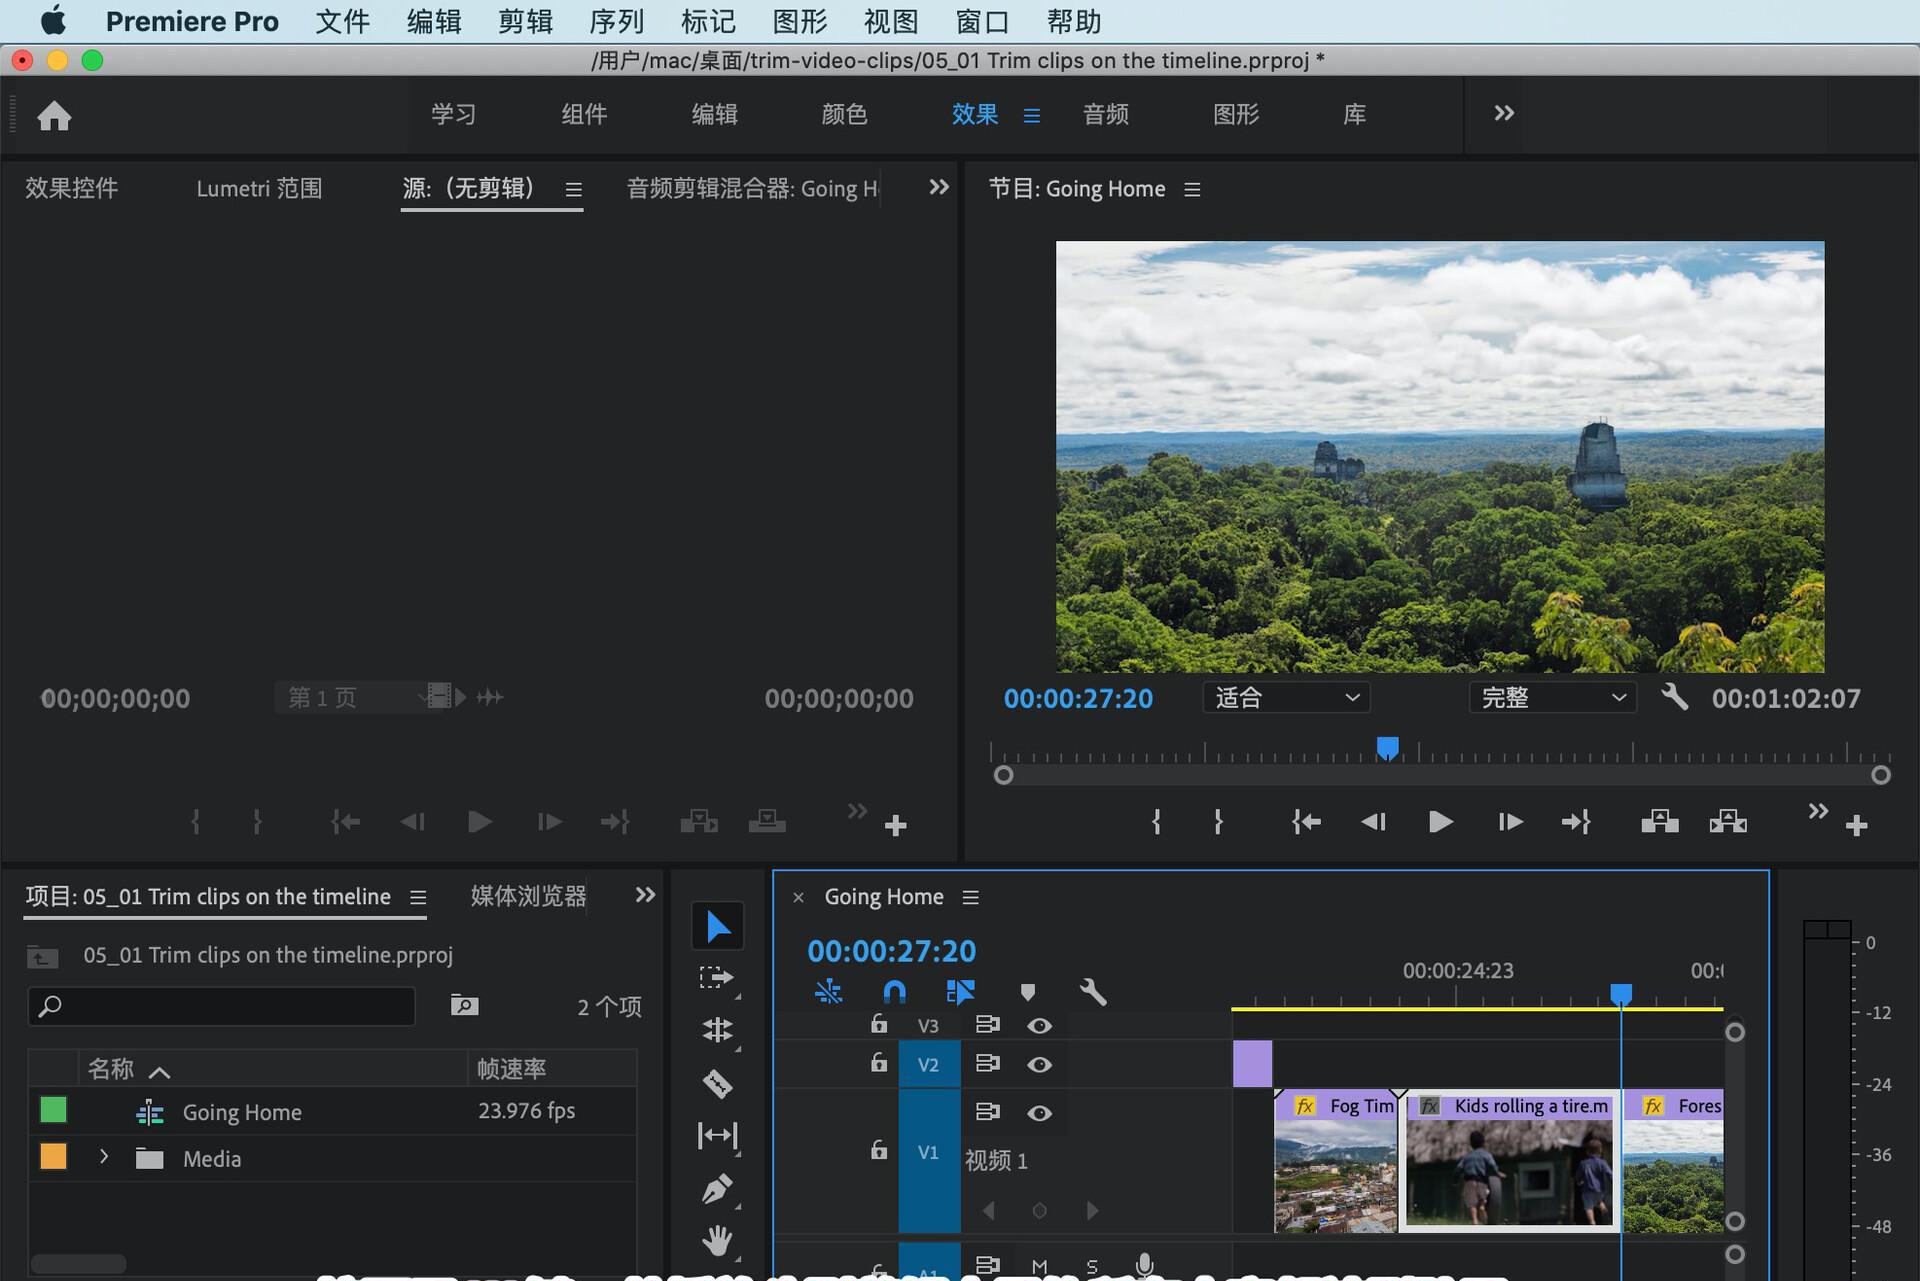The height and width of the screenshot is (1281, 1920).
Task: Switch to the 学习 workspace
Action: click(453, 114)
